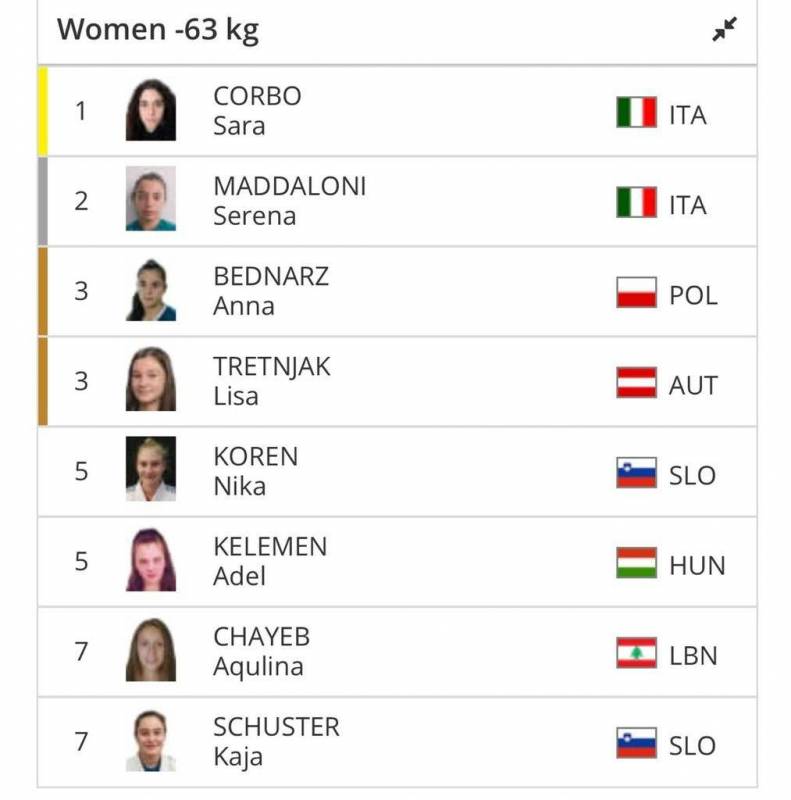Click the HUN country code label
The image size is (791, 800).
pyautogui.click(x=697, y=566)
